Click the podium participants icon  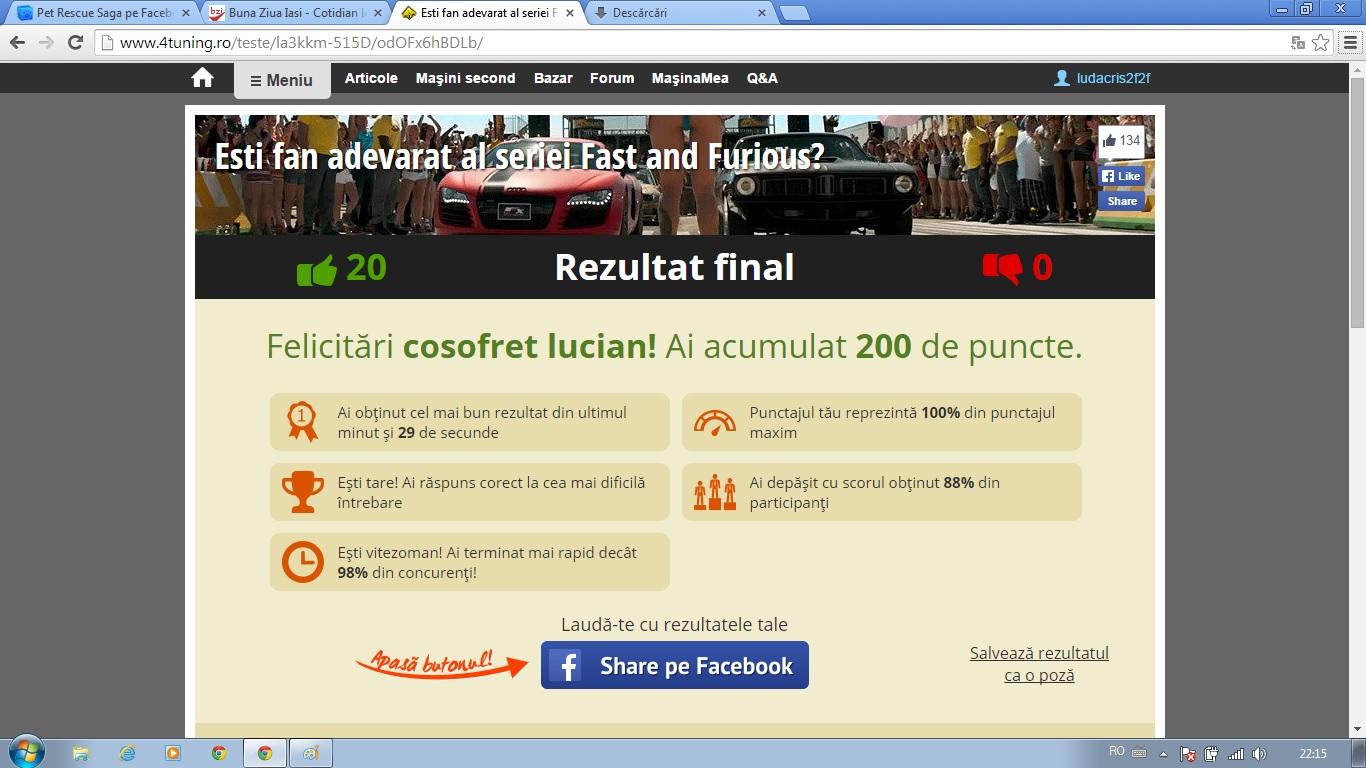[714, 492]
